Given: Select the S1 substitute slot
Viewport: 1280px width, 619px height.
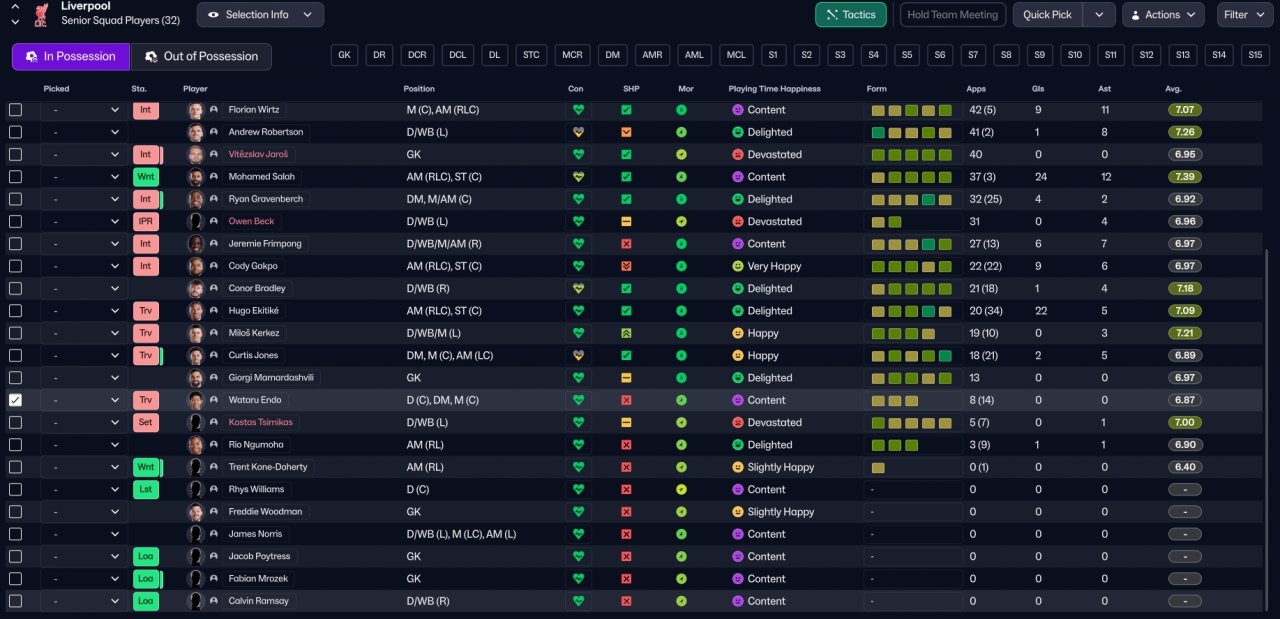Looking at the screenshot, I should [773, 56].
